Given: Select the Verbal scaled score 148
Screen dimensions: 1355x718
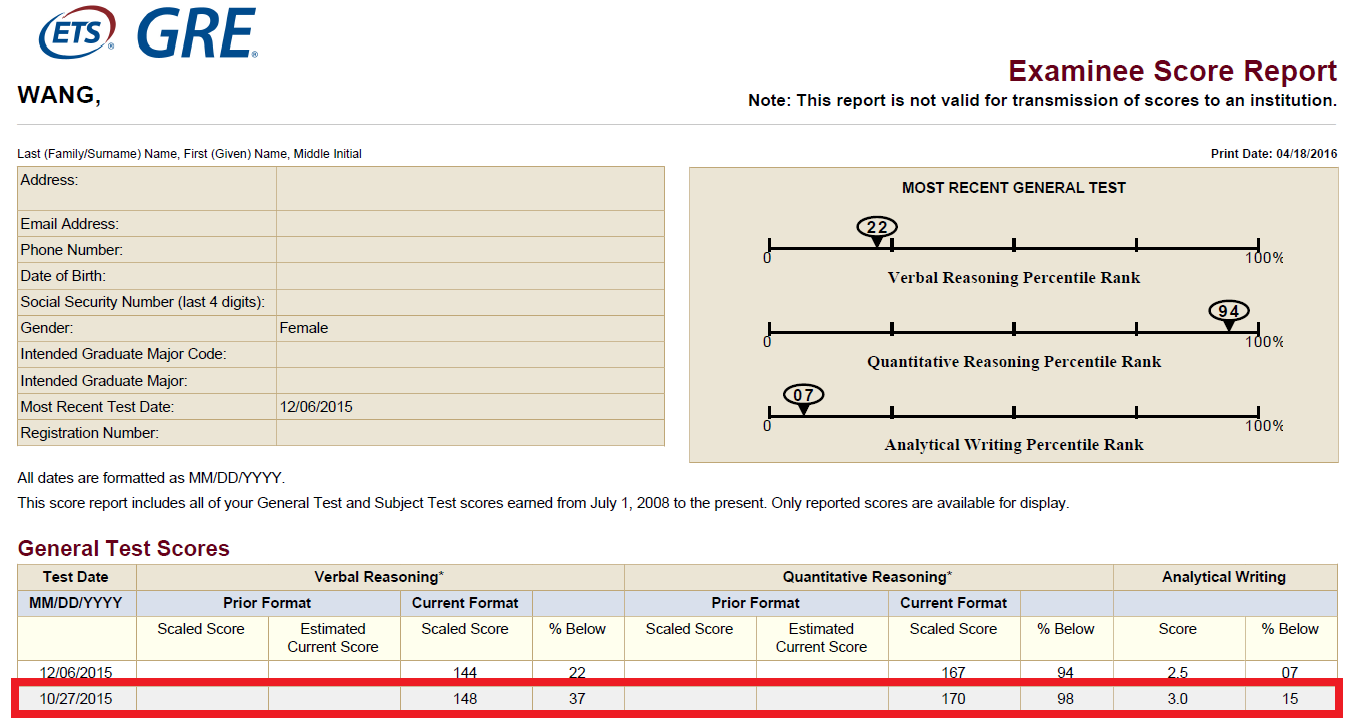Looking at the screenshot, I should tap(465, 699).
